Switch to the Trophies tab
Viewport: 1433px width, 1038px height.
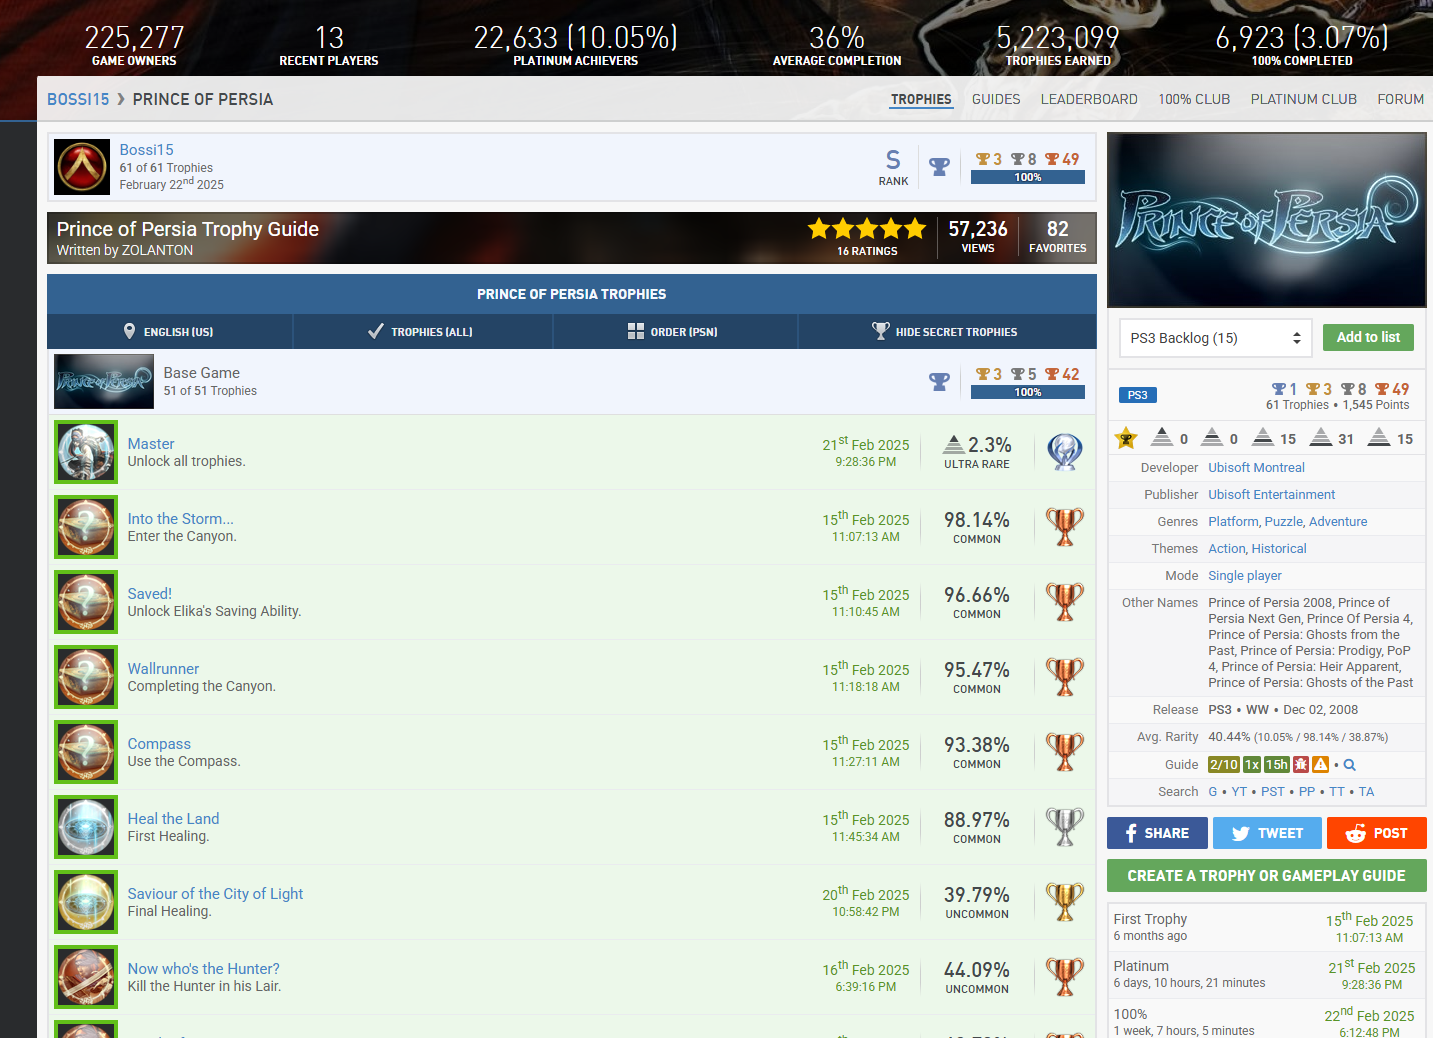921,99
